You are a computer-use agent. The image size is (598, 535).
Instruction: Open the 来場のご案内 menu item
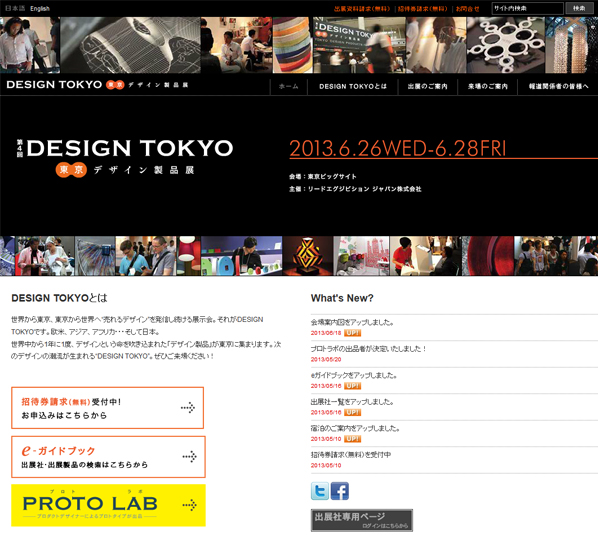point(488,87)
